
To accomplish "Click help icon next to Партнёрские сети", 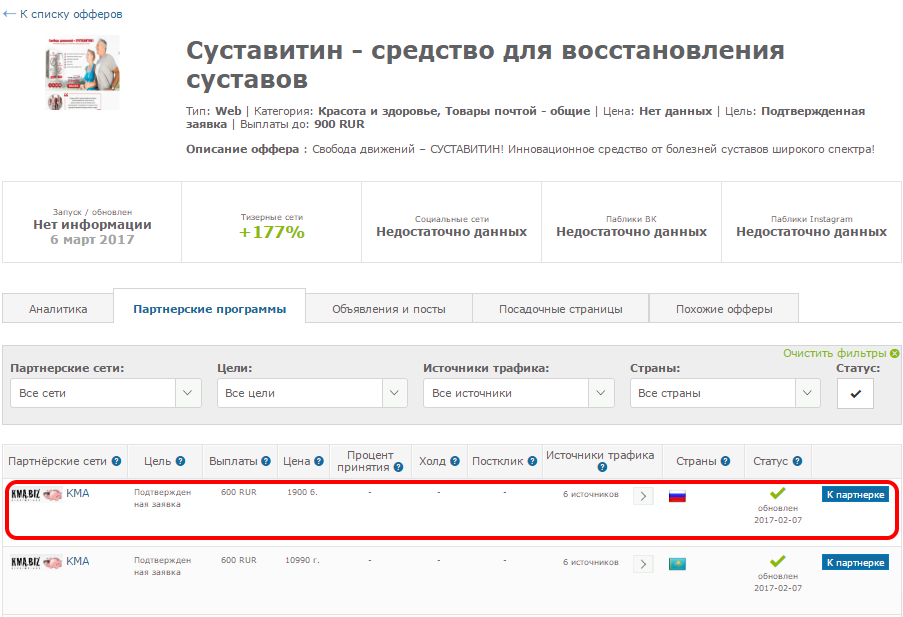I will coord(116,461).
